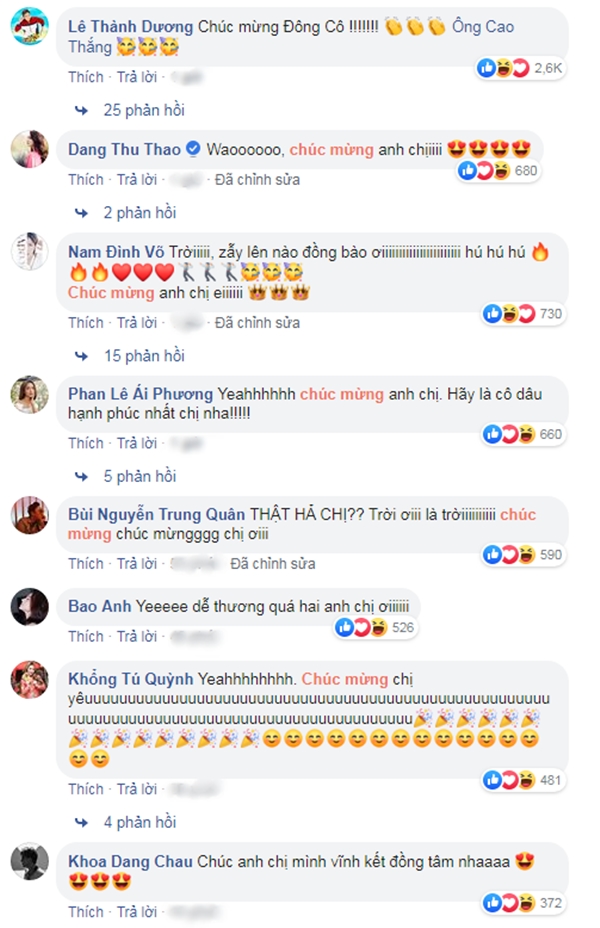Click the chúc mừng highlighted text in Phan Lê Ái Phương's comment
Screen dimensions: 600x928
[x=341, y=394]
